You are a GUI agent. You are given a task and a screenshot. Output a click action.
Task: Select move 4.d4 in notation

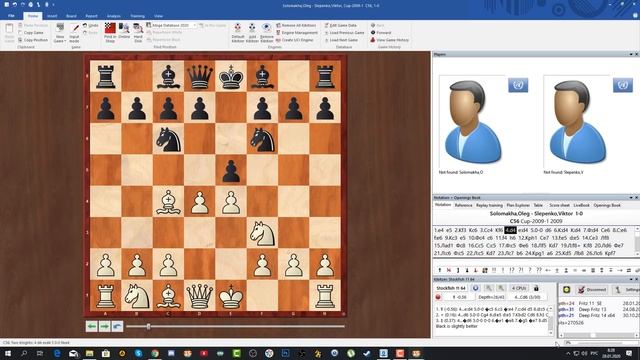(x=510, y=230)
